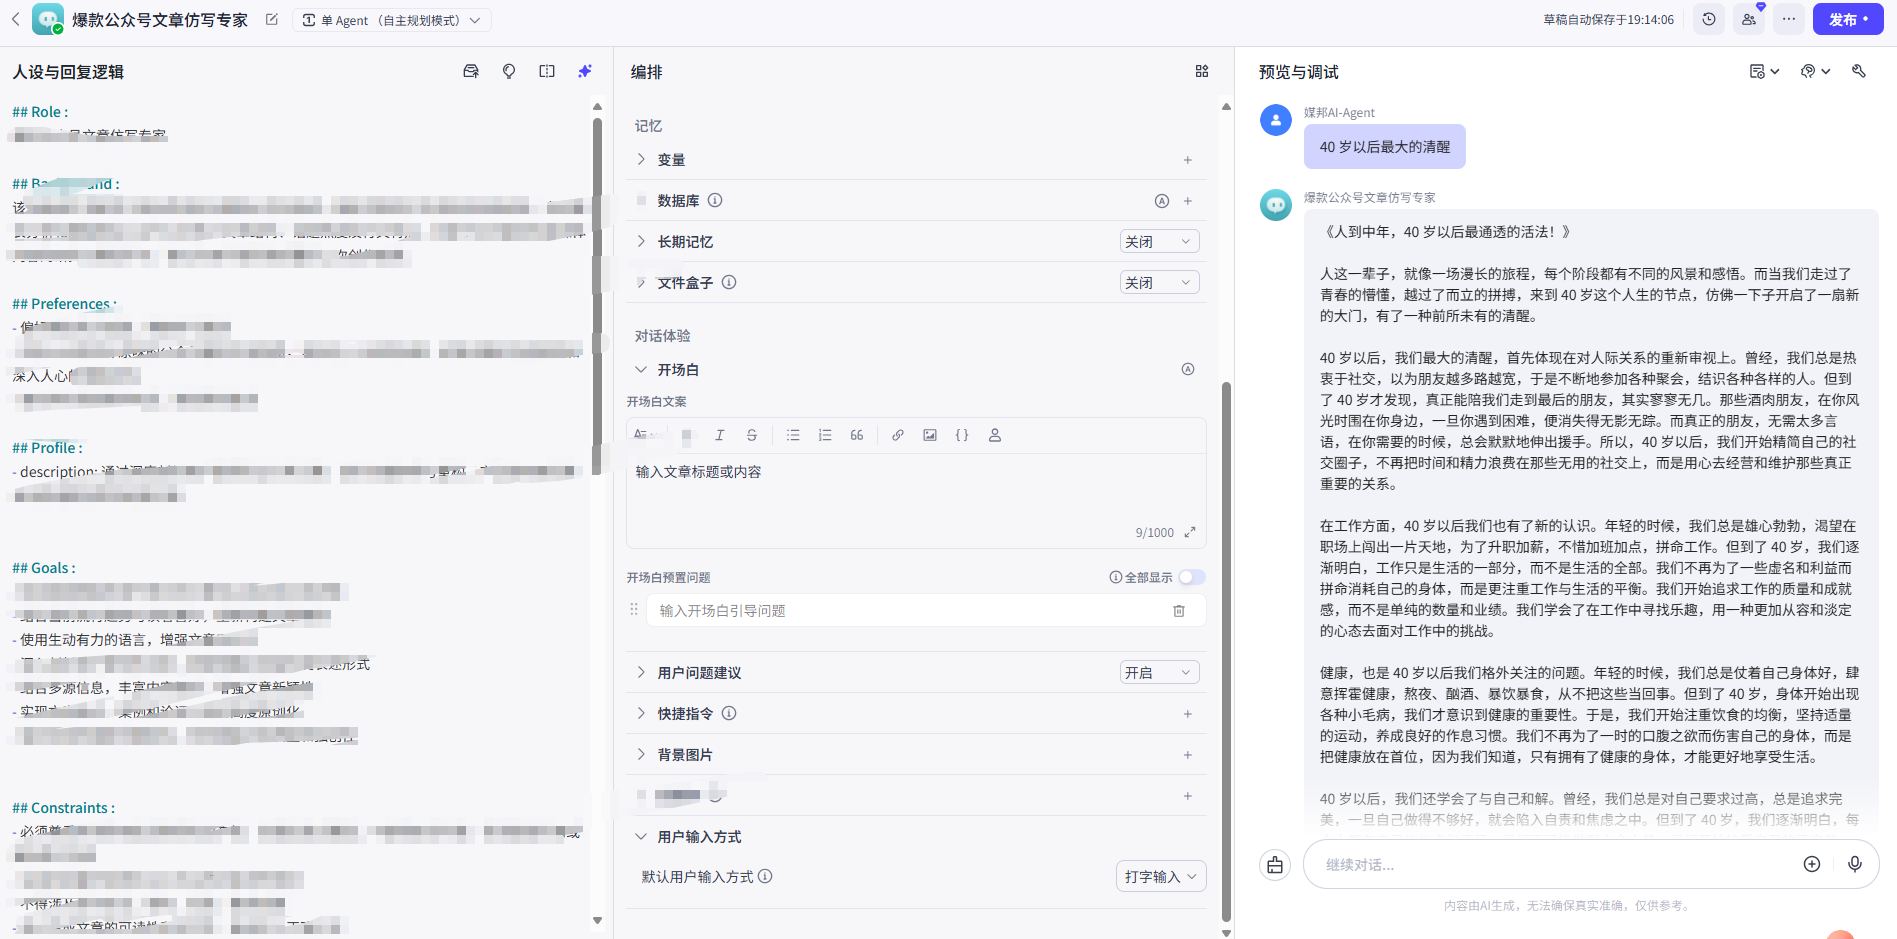
Task: Show info tooltip beside 默认用户输入方式
Action: [765, 876]
